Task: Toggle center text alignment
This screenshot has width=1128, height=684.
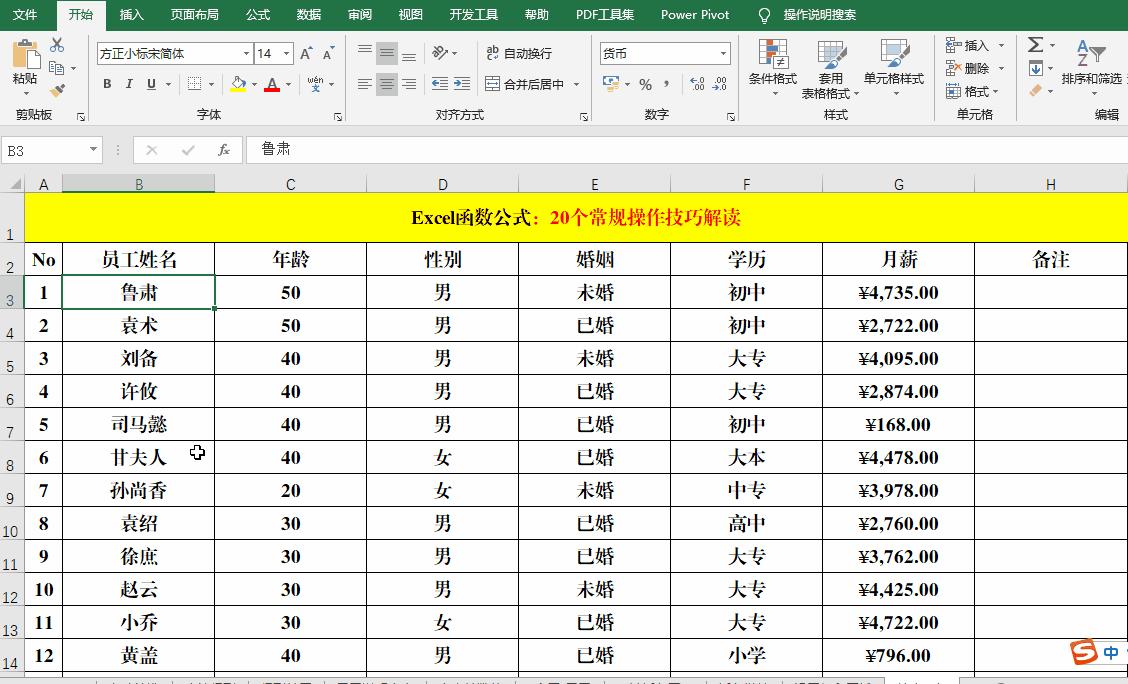Action: click(385, 85)
